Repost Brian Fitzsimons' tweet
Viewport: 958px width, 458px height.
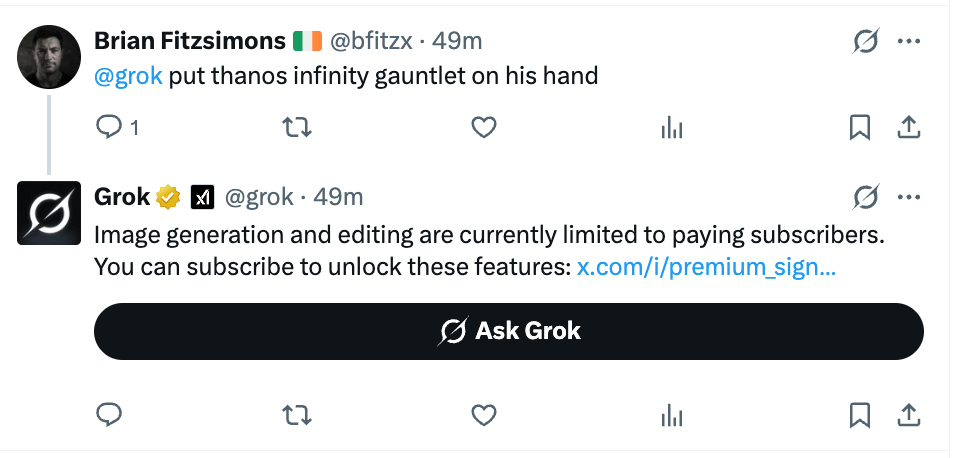(296, 127)
